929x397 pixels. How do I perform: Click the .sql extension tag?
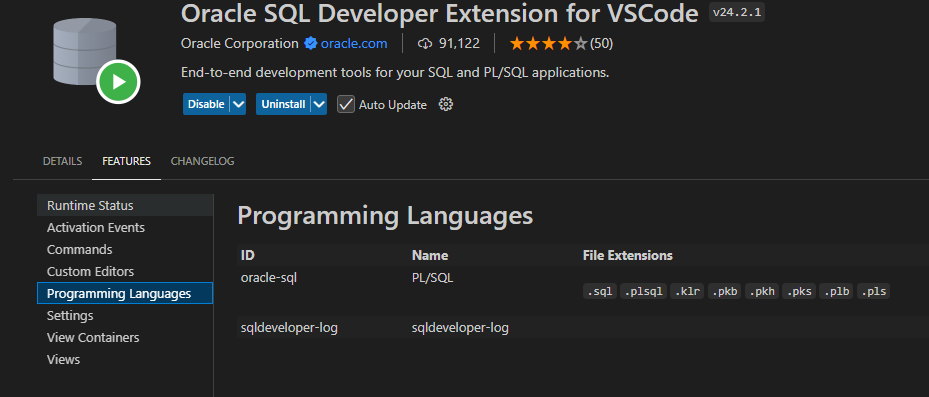pos(600,291)
